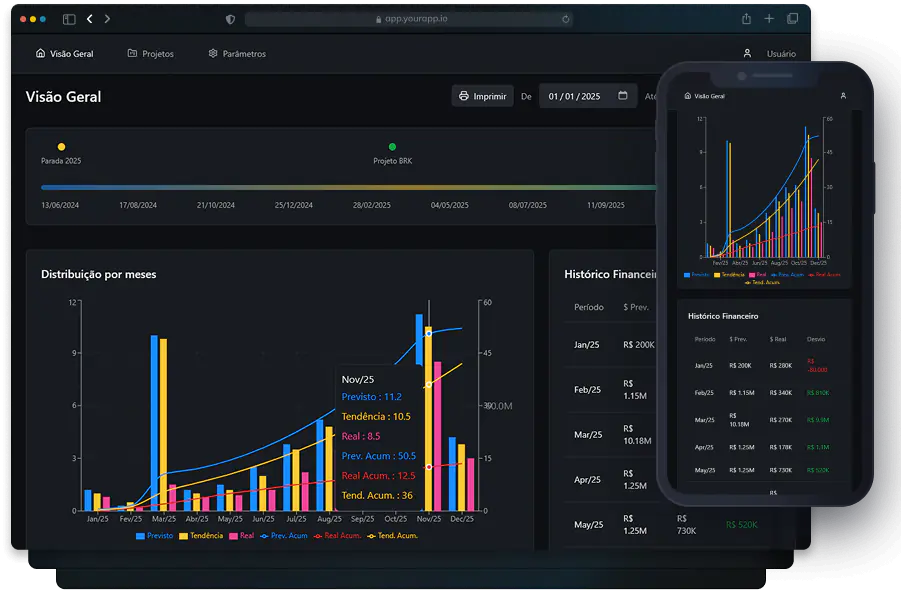Select the Visão Geral navigation item

coord(64,53)
